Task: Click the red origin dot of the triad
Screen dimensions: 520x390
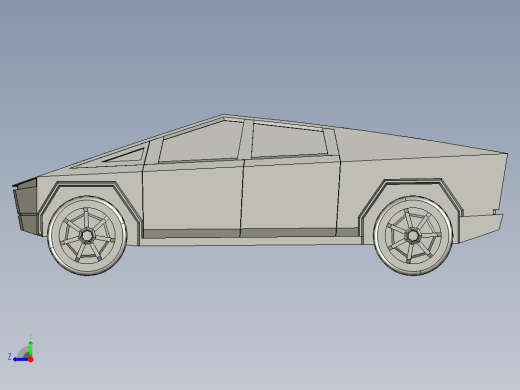Action: 31,359
